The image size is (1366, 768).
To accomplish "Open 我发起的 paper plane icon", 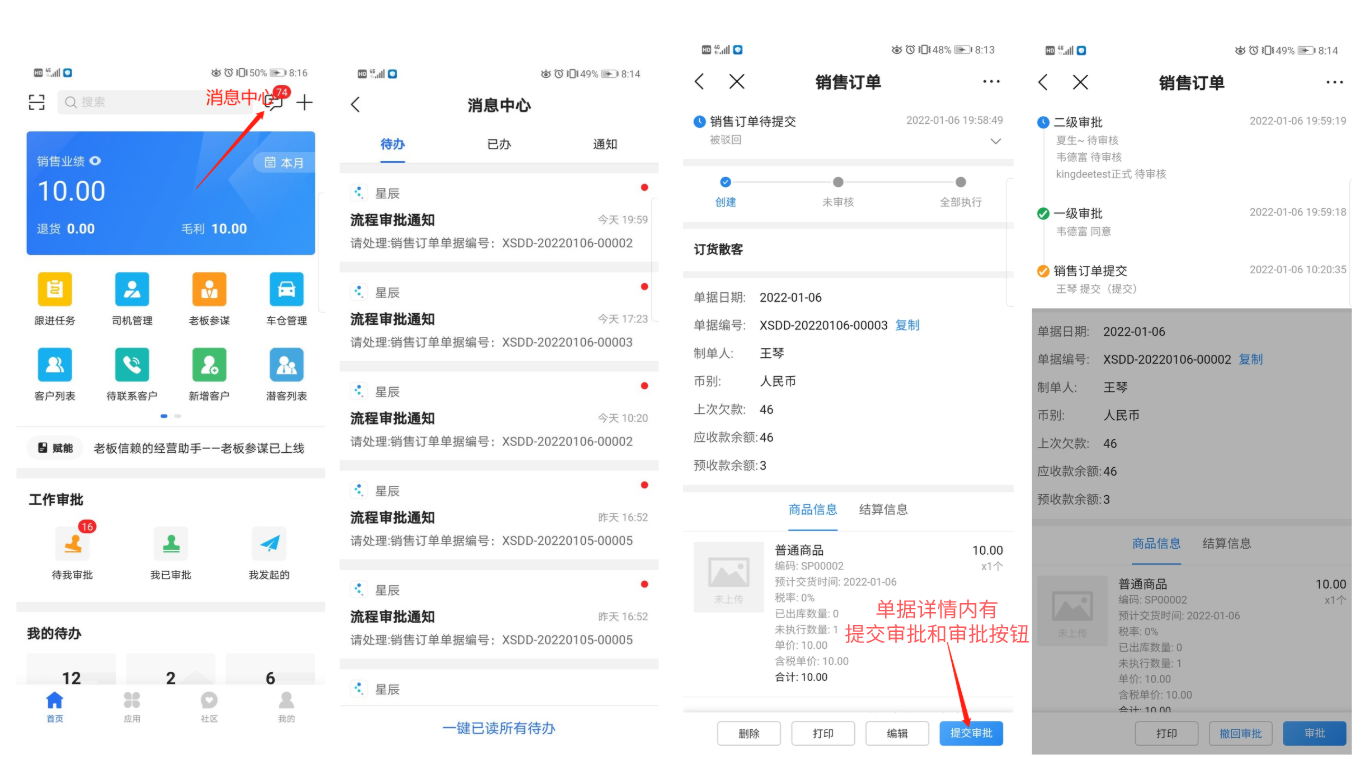I will tap(269, 545).
